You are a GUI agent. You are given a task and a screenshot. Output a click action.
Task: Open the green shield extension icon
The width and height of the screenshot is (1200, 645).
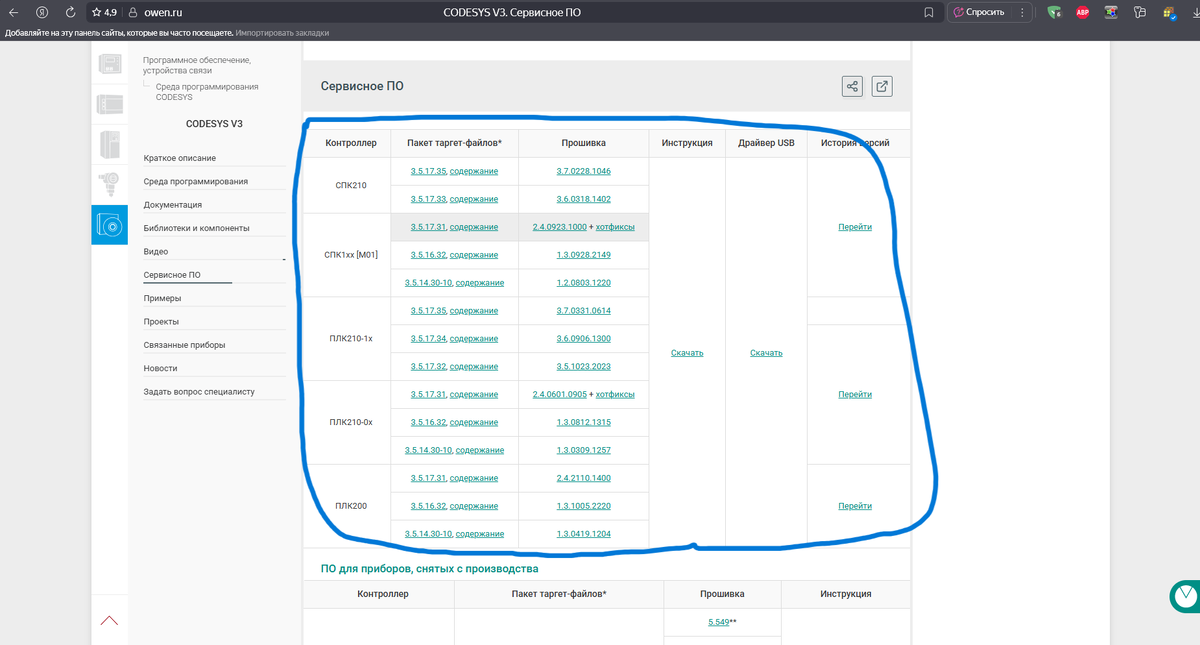coord(1054,13)
